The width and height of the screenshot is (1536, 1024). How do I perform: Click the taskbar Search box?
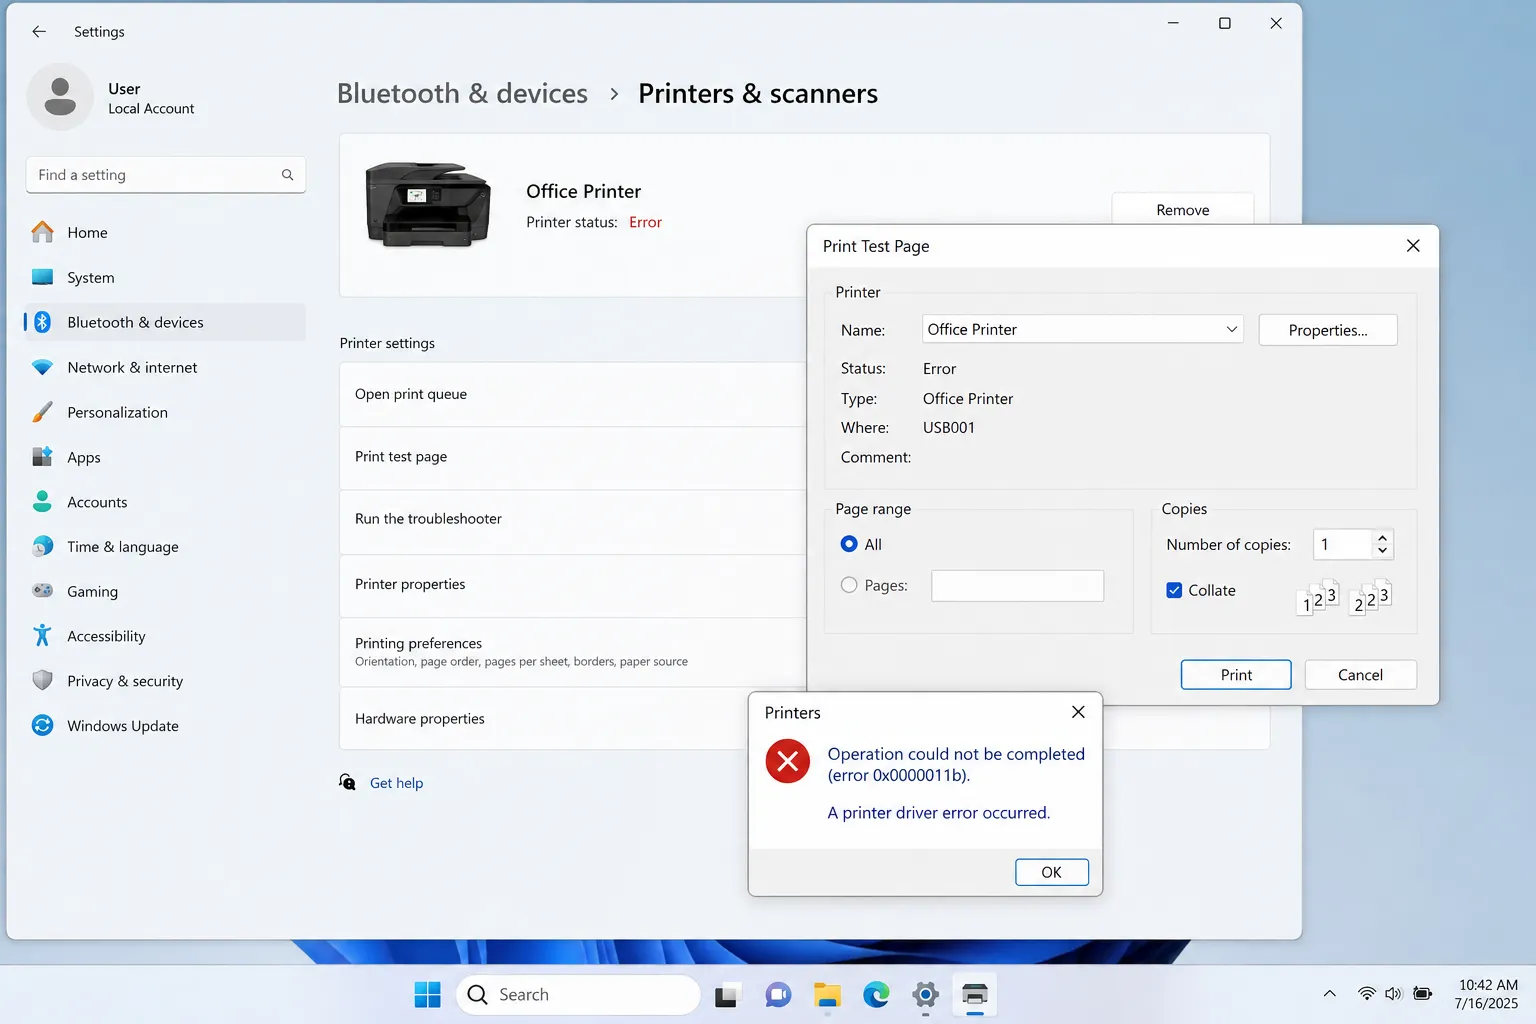click(578, 995)
